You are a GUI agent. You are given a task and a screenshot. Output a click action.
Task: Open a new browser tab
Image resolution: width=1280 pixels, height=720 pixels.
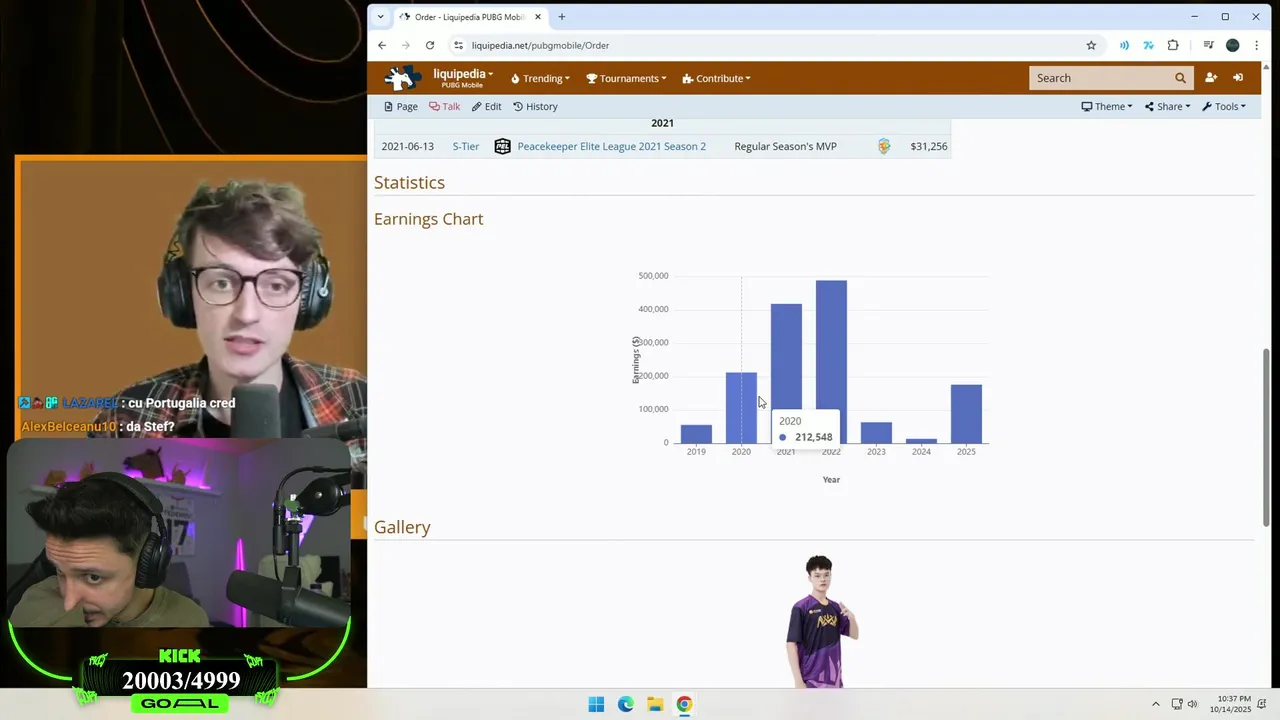(x=562, y=17)
